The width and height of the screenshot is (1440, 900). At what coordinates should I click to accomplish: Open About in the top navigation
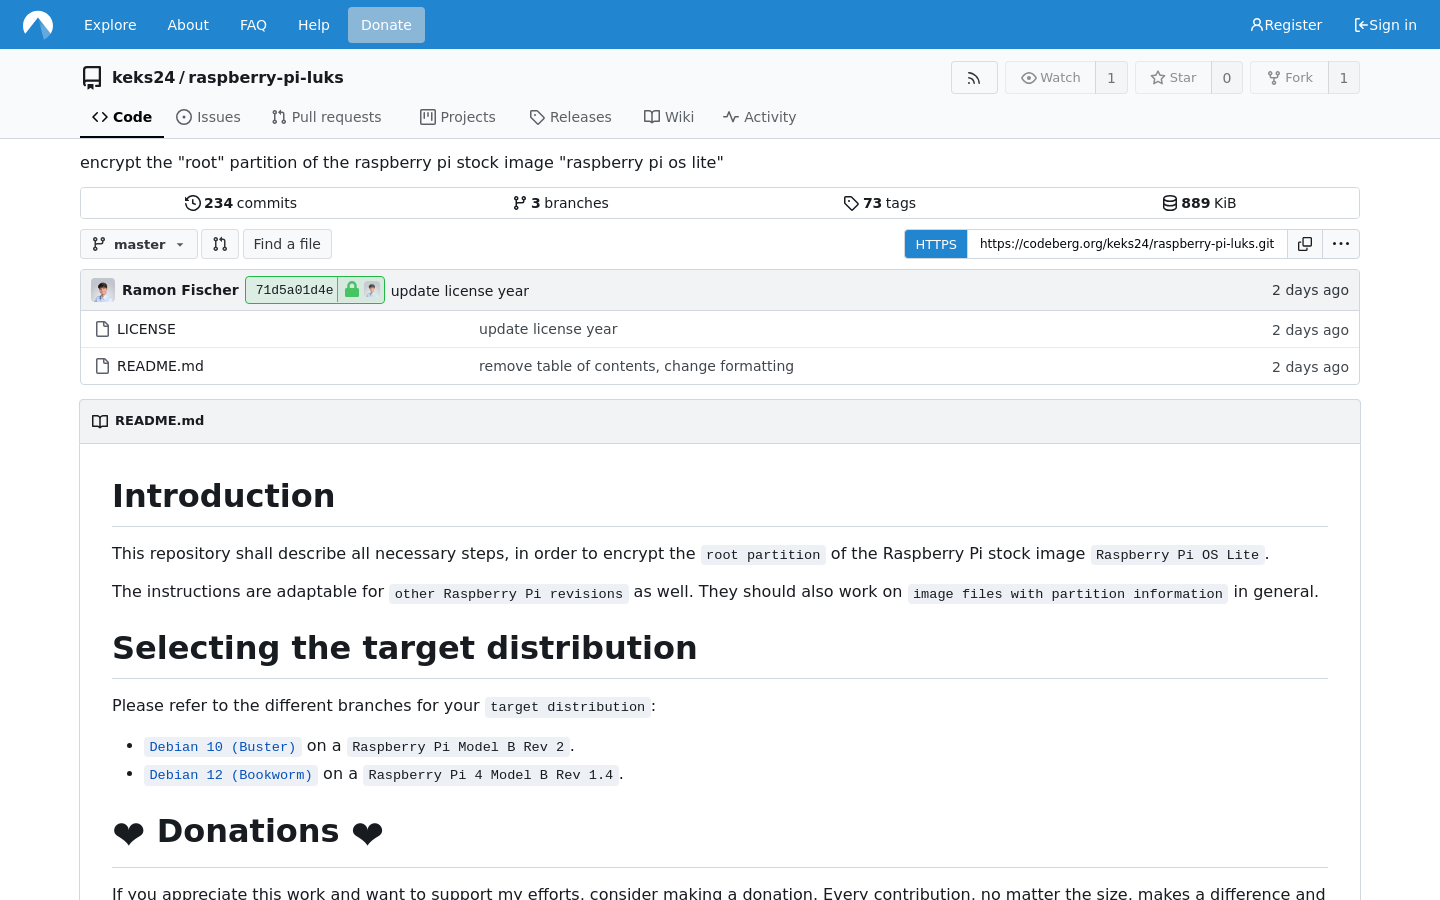point(188,25)
